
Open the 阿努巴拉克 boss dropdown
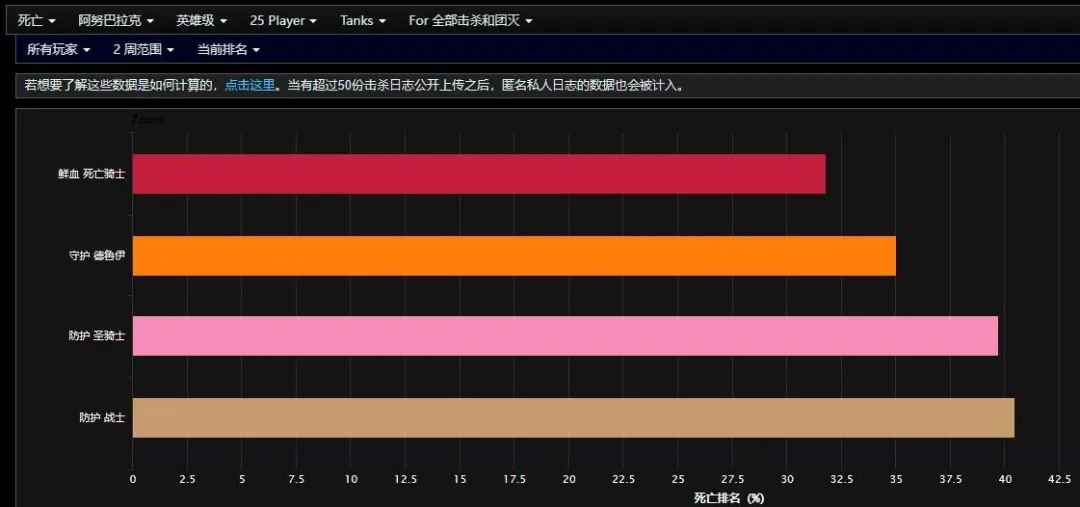[116, 21]
